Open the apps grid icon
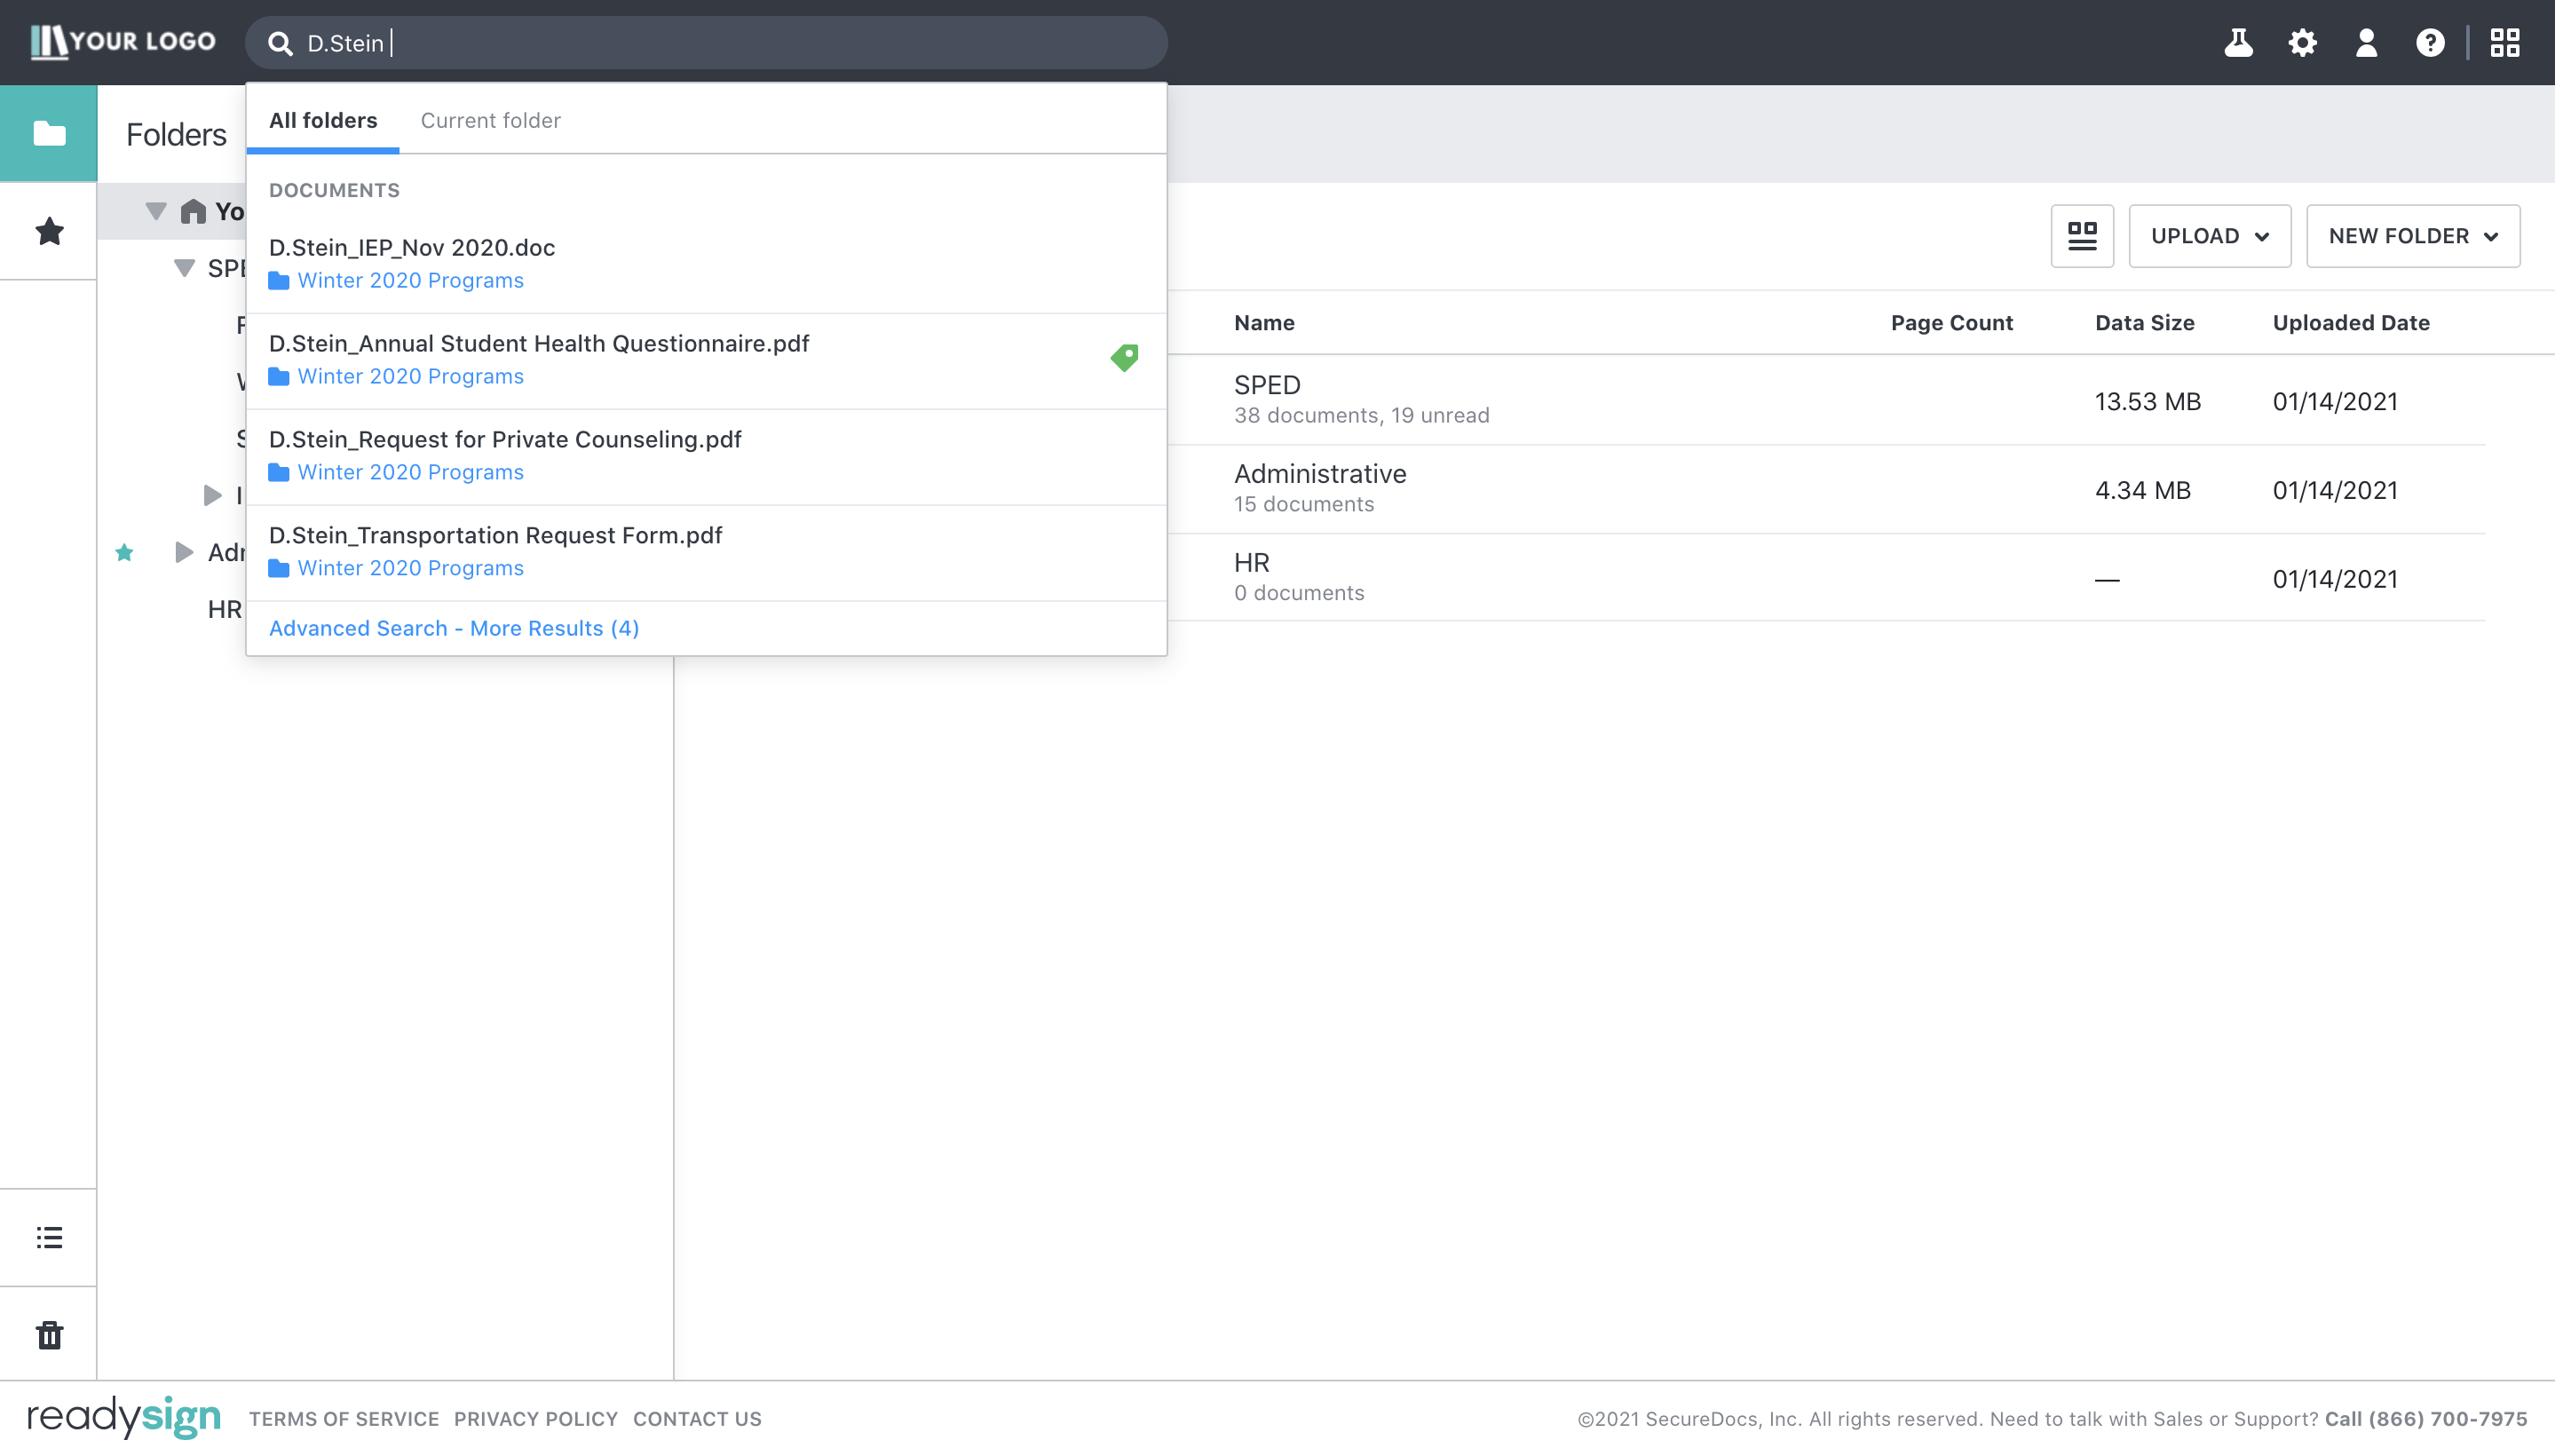 (2504, 43)
